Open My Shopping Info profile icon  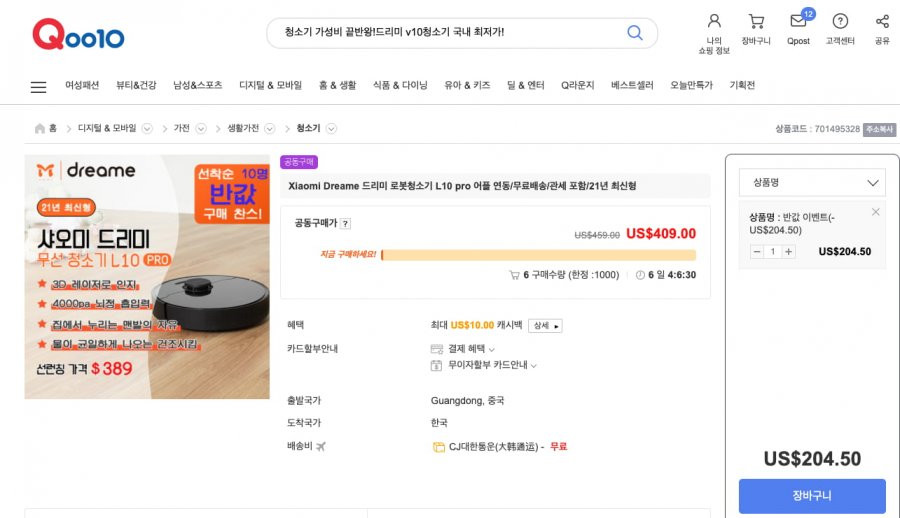[x=714, y=21]
